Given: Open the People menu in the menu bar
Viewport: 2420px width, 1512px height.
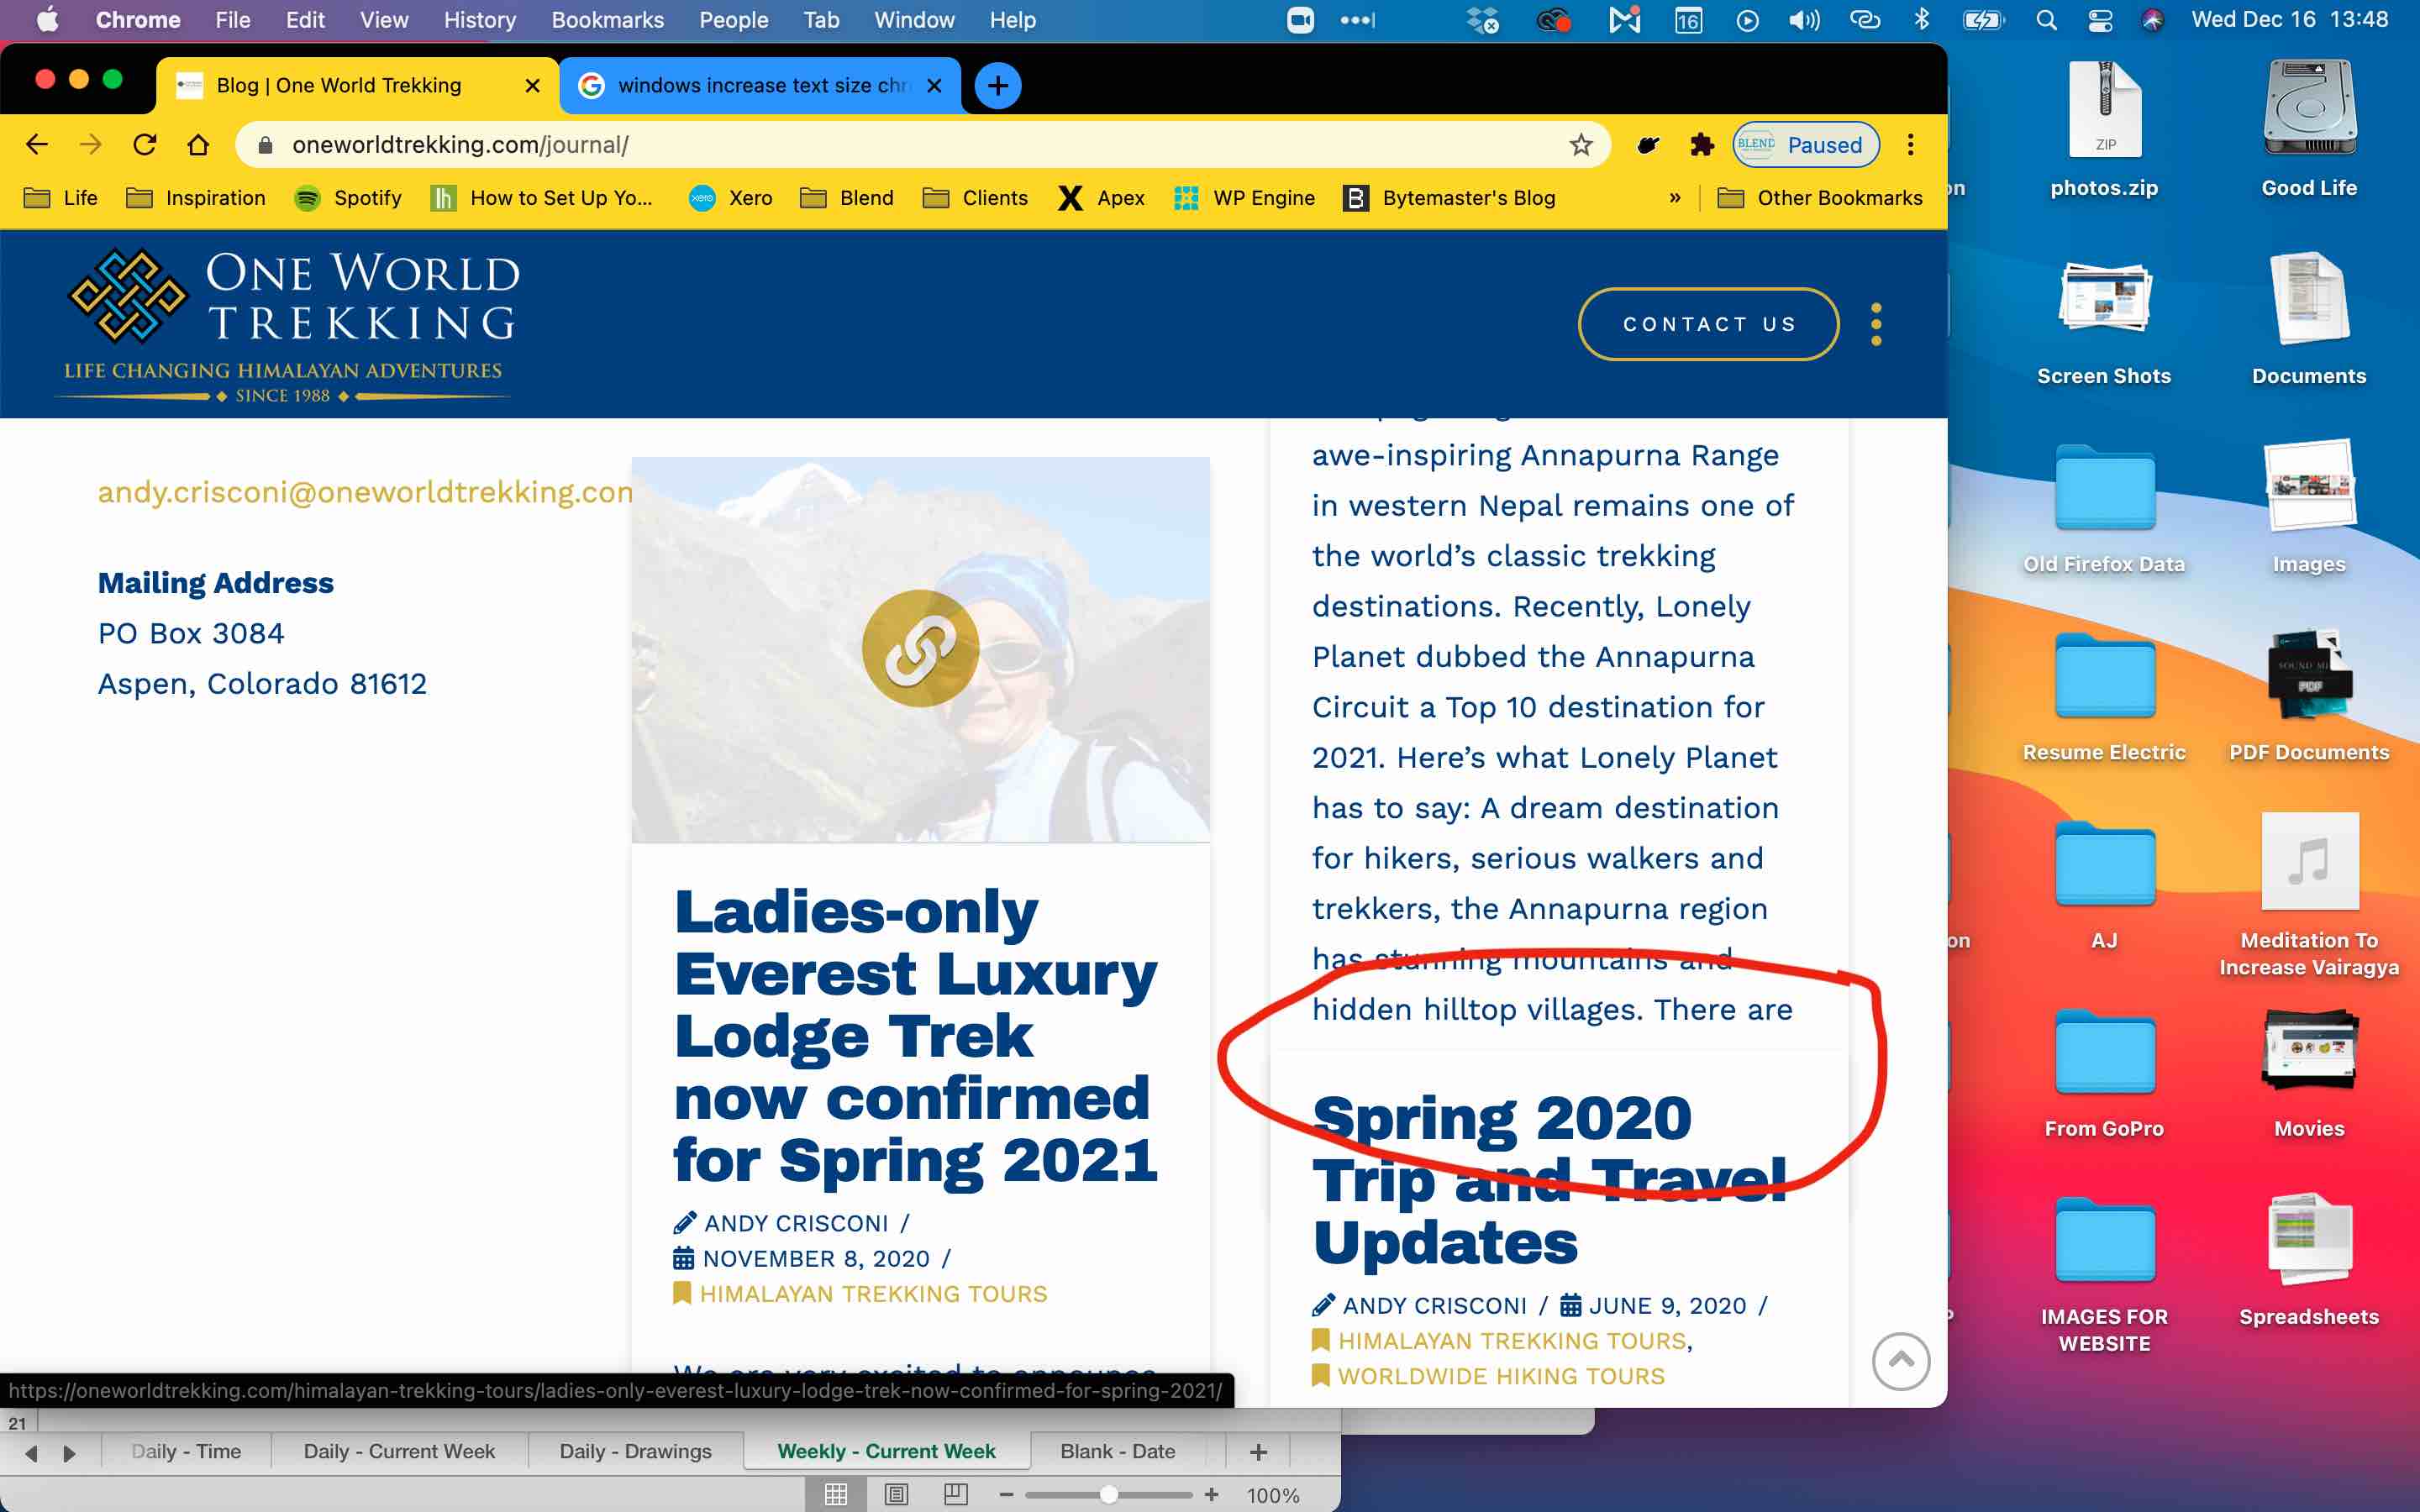Looking at the screenshot, I should pos(734,20).
